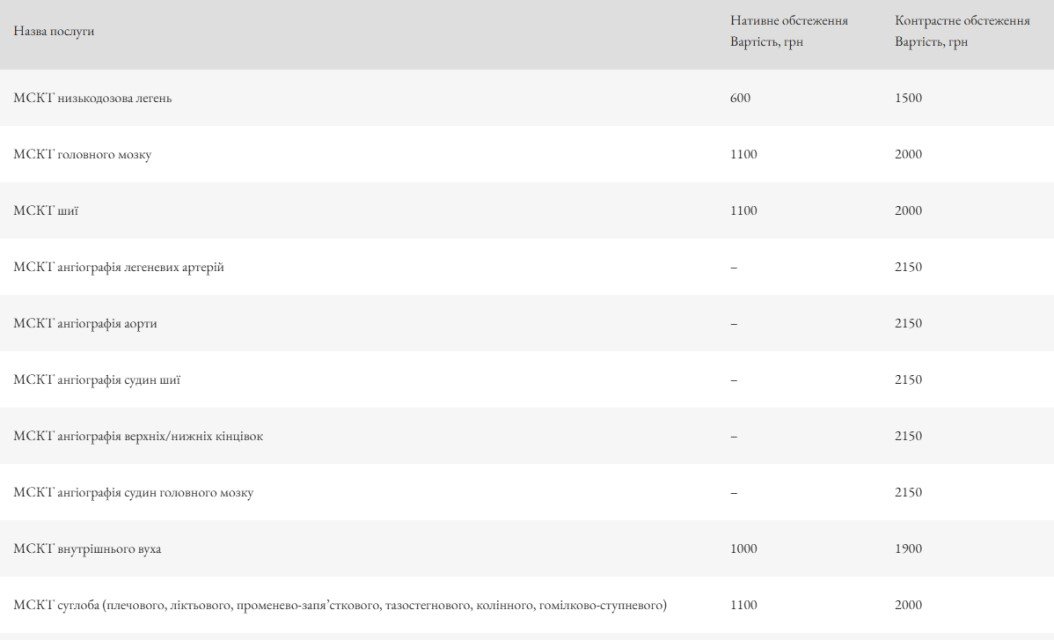The height and width of the screenshot is (640, 1054).
Task: Click the 1900 contrast price for inner ear
Action: click(908, 549)
